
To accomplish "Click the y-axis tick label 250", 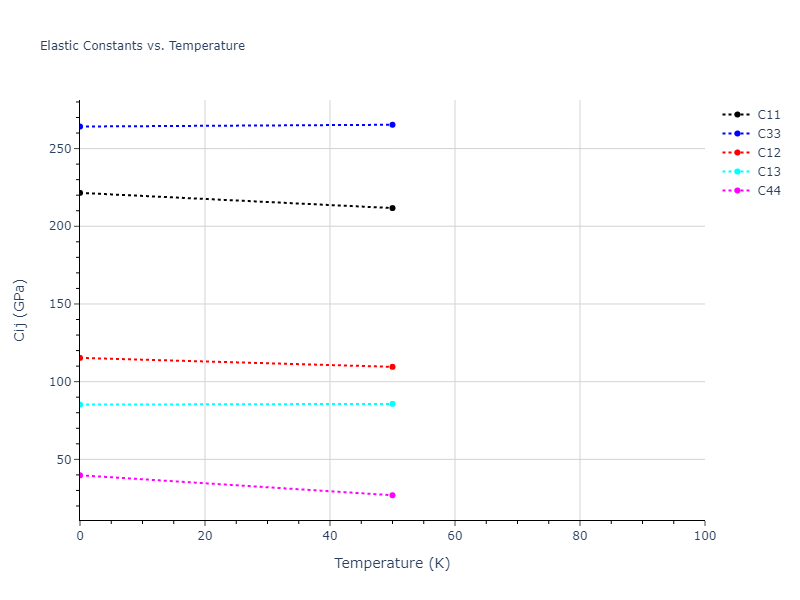I will point(60,149).
